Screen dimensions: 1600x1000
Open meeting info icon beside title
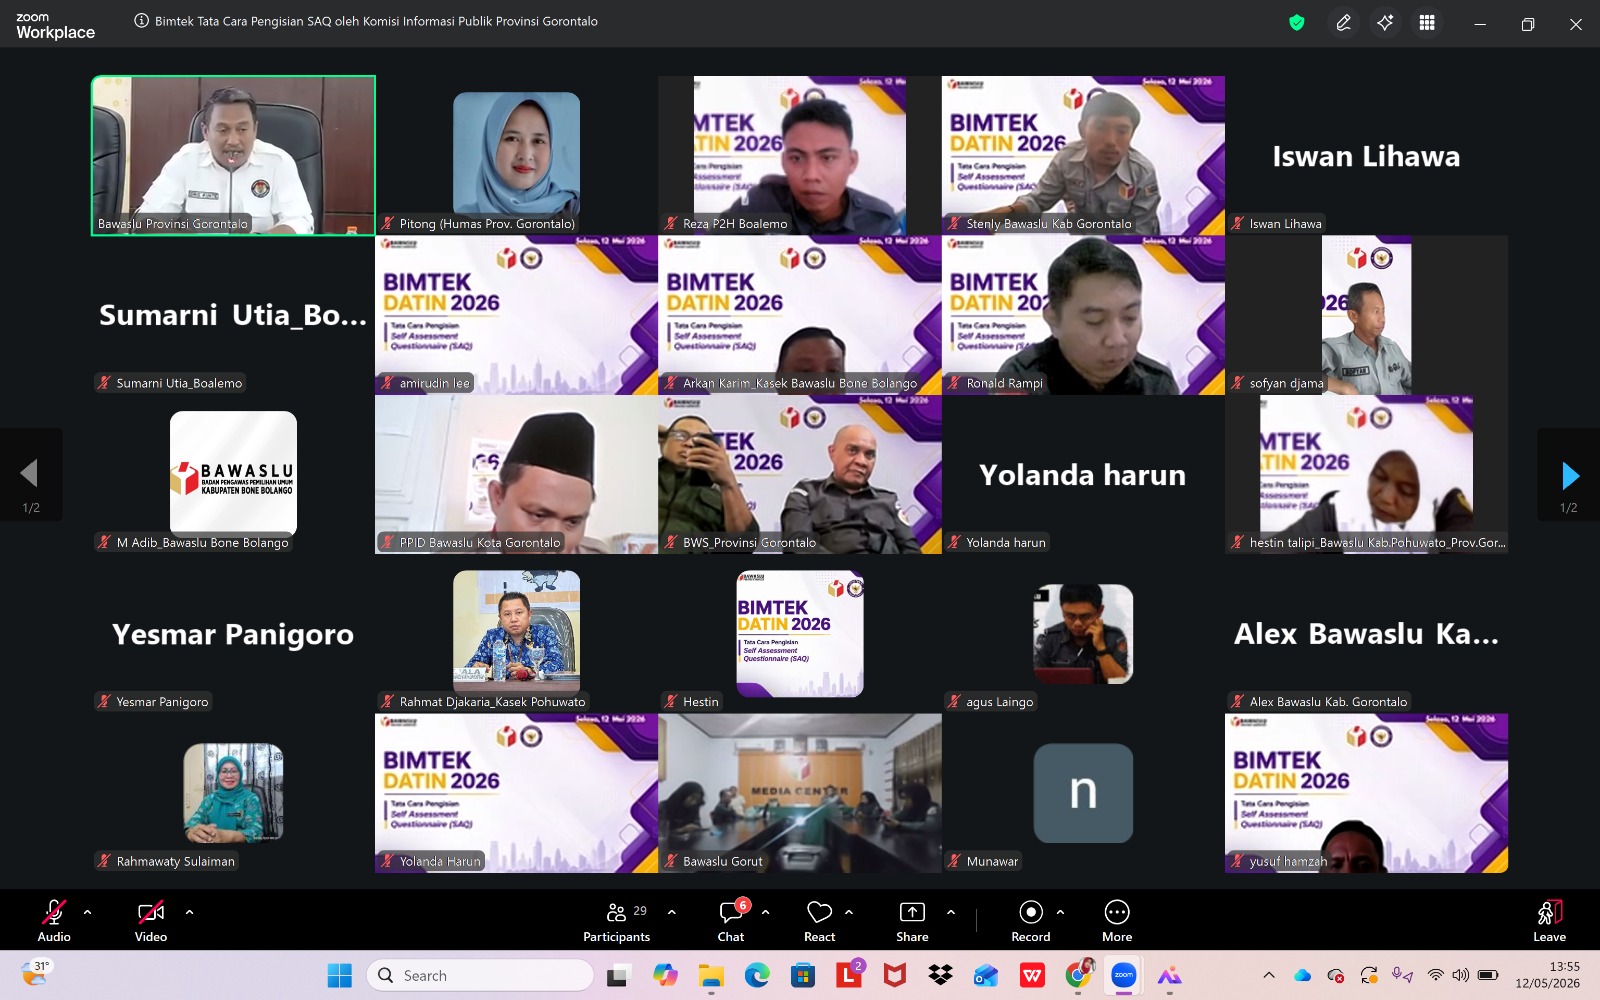point(142,21)
